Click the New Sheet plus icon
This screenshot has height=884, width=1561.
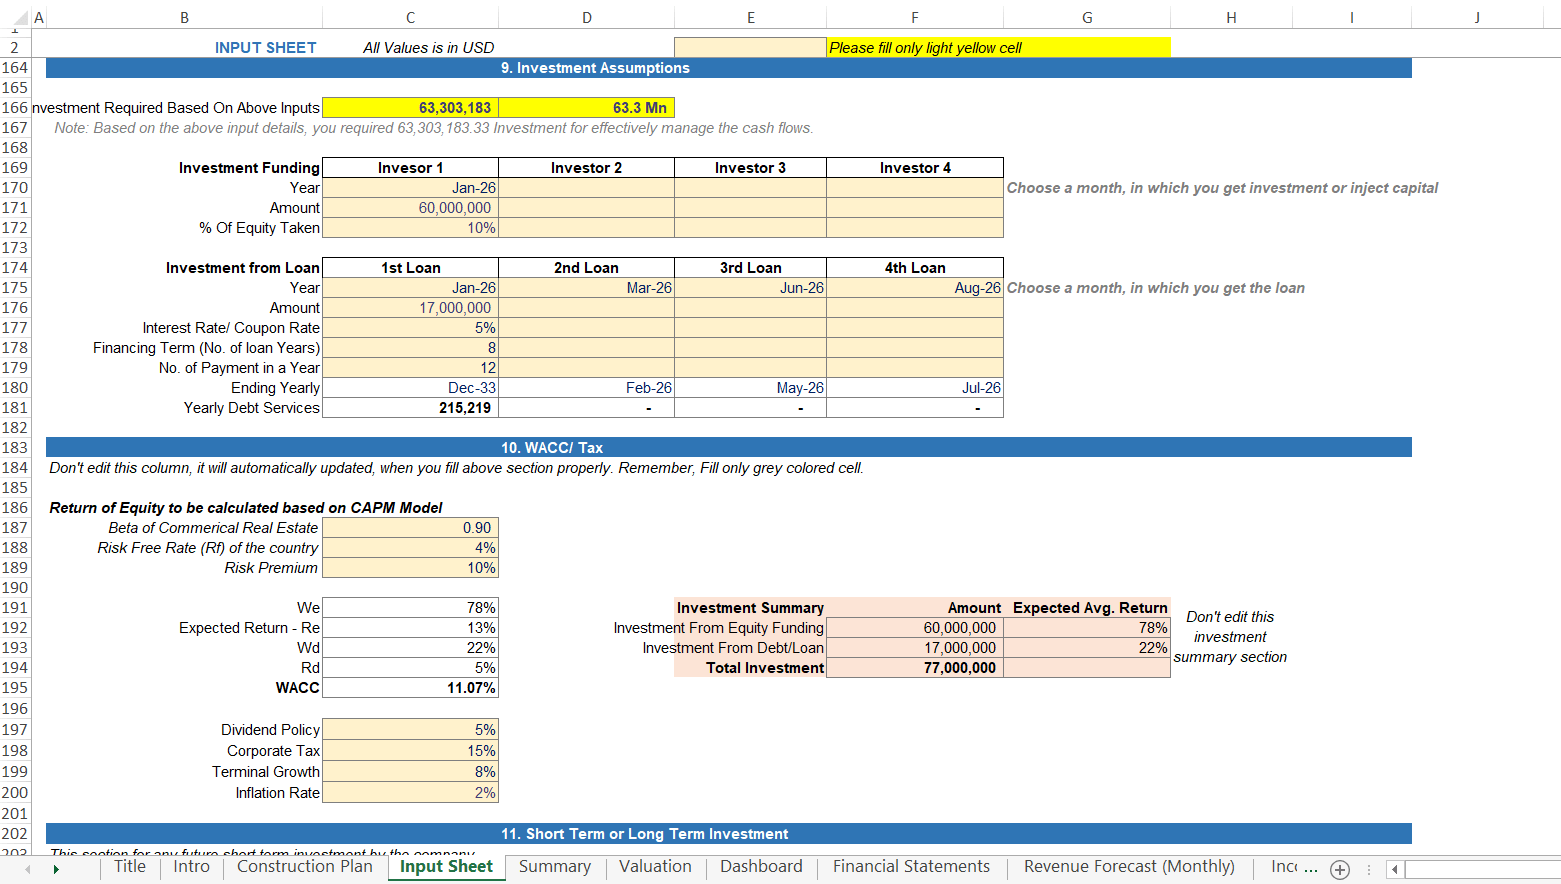click(x=1340, y=869)
